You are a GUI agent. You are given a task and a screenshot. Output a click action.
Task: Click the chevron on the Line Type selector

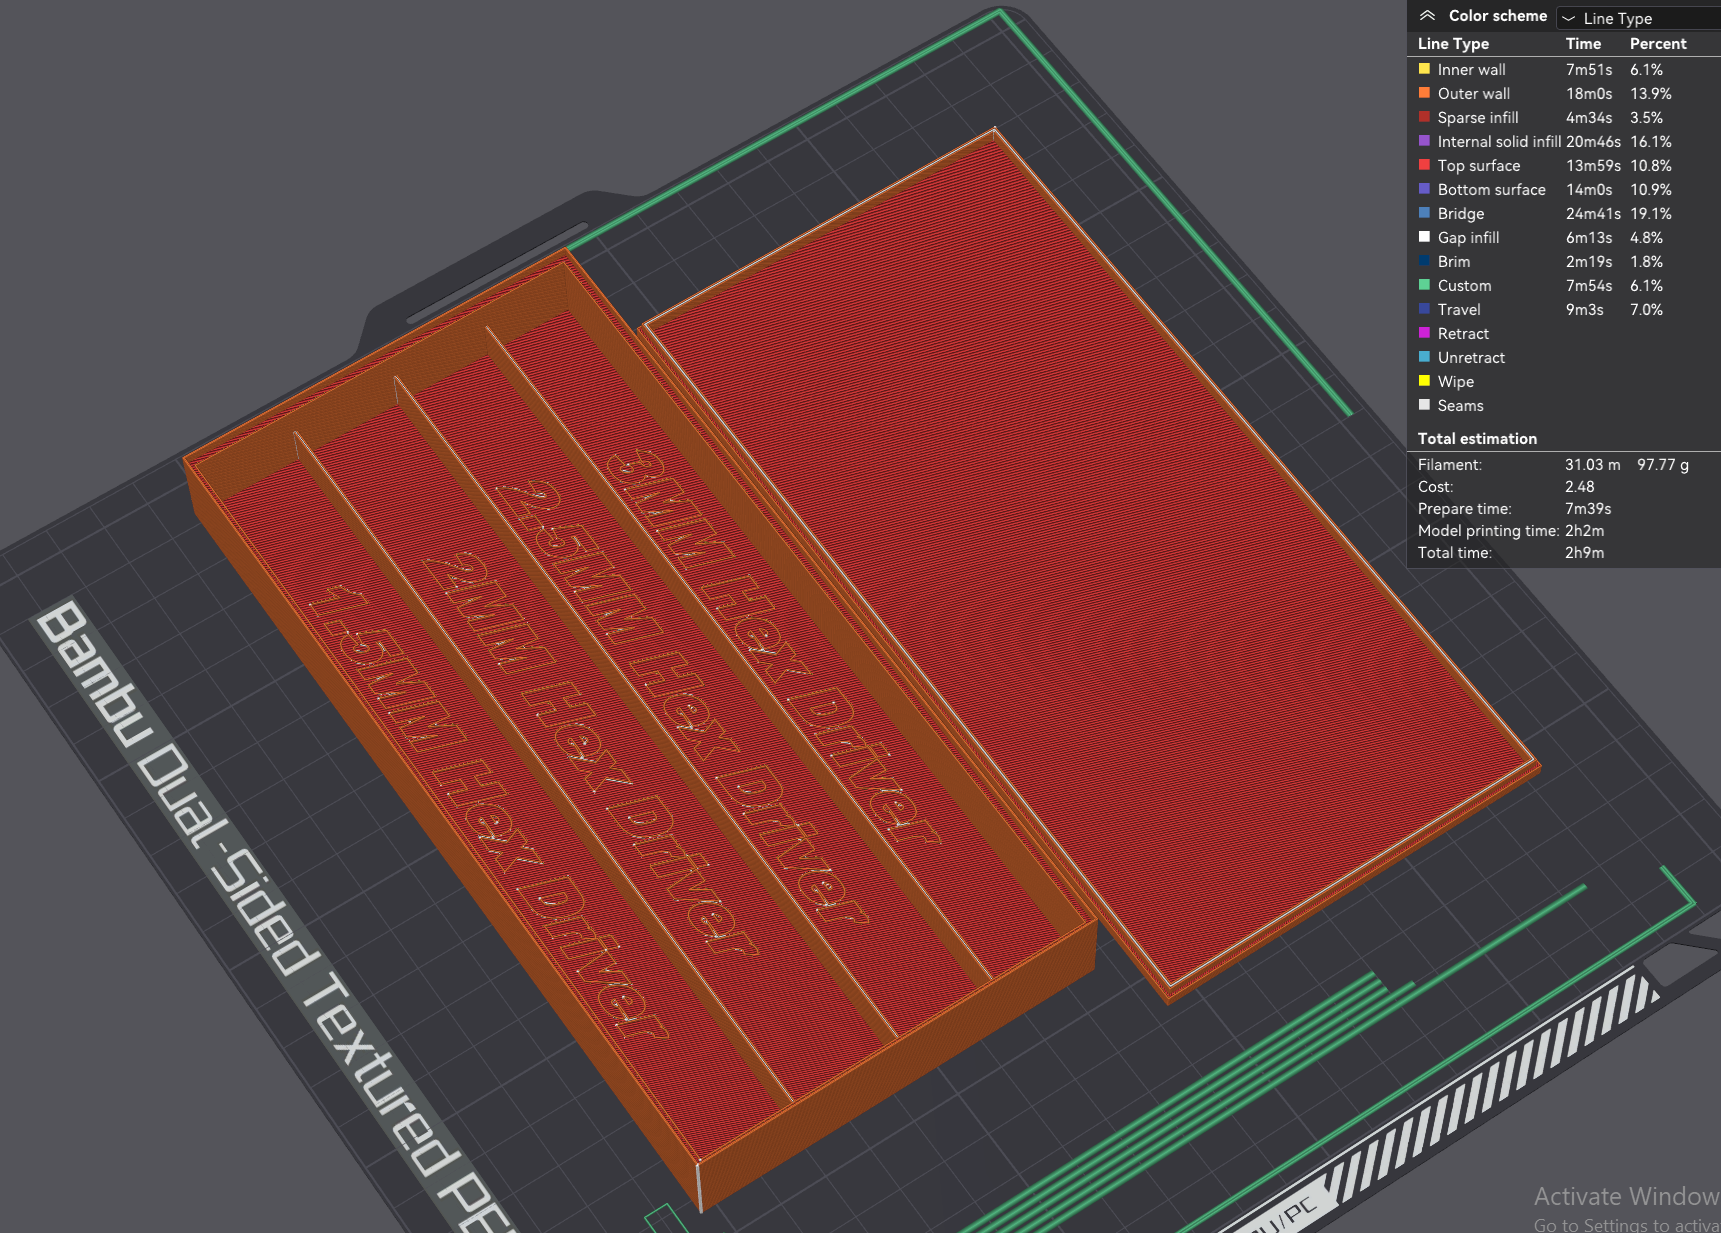[1571, 18]
